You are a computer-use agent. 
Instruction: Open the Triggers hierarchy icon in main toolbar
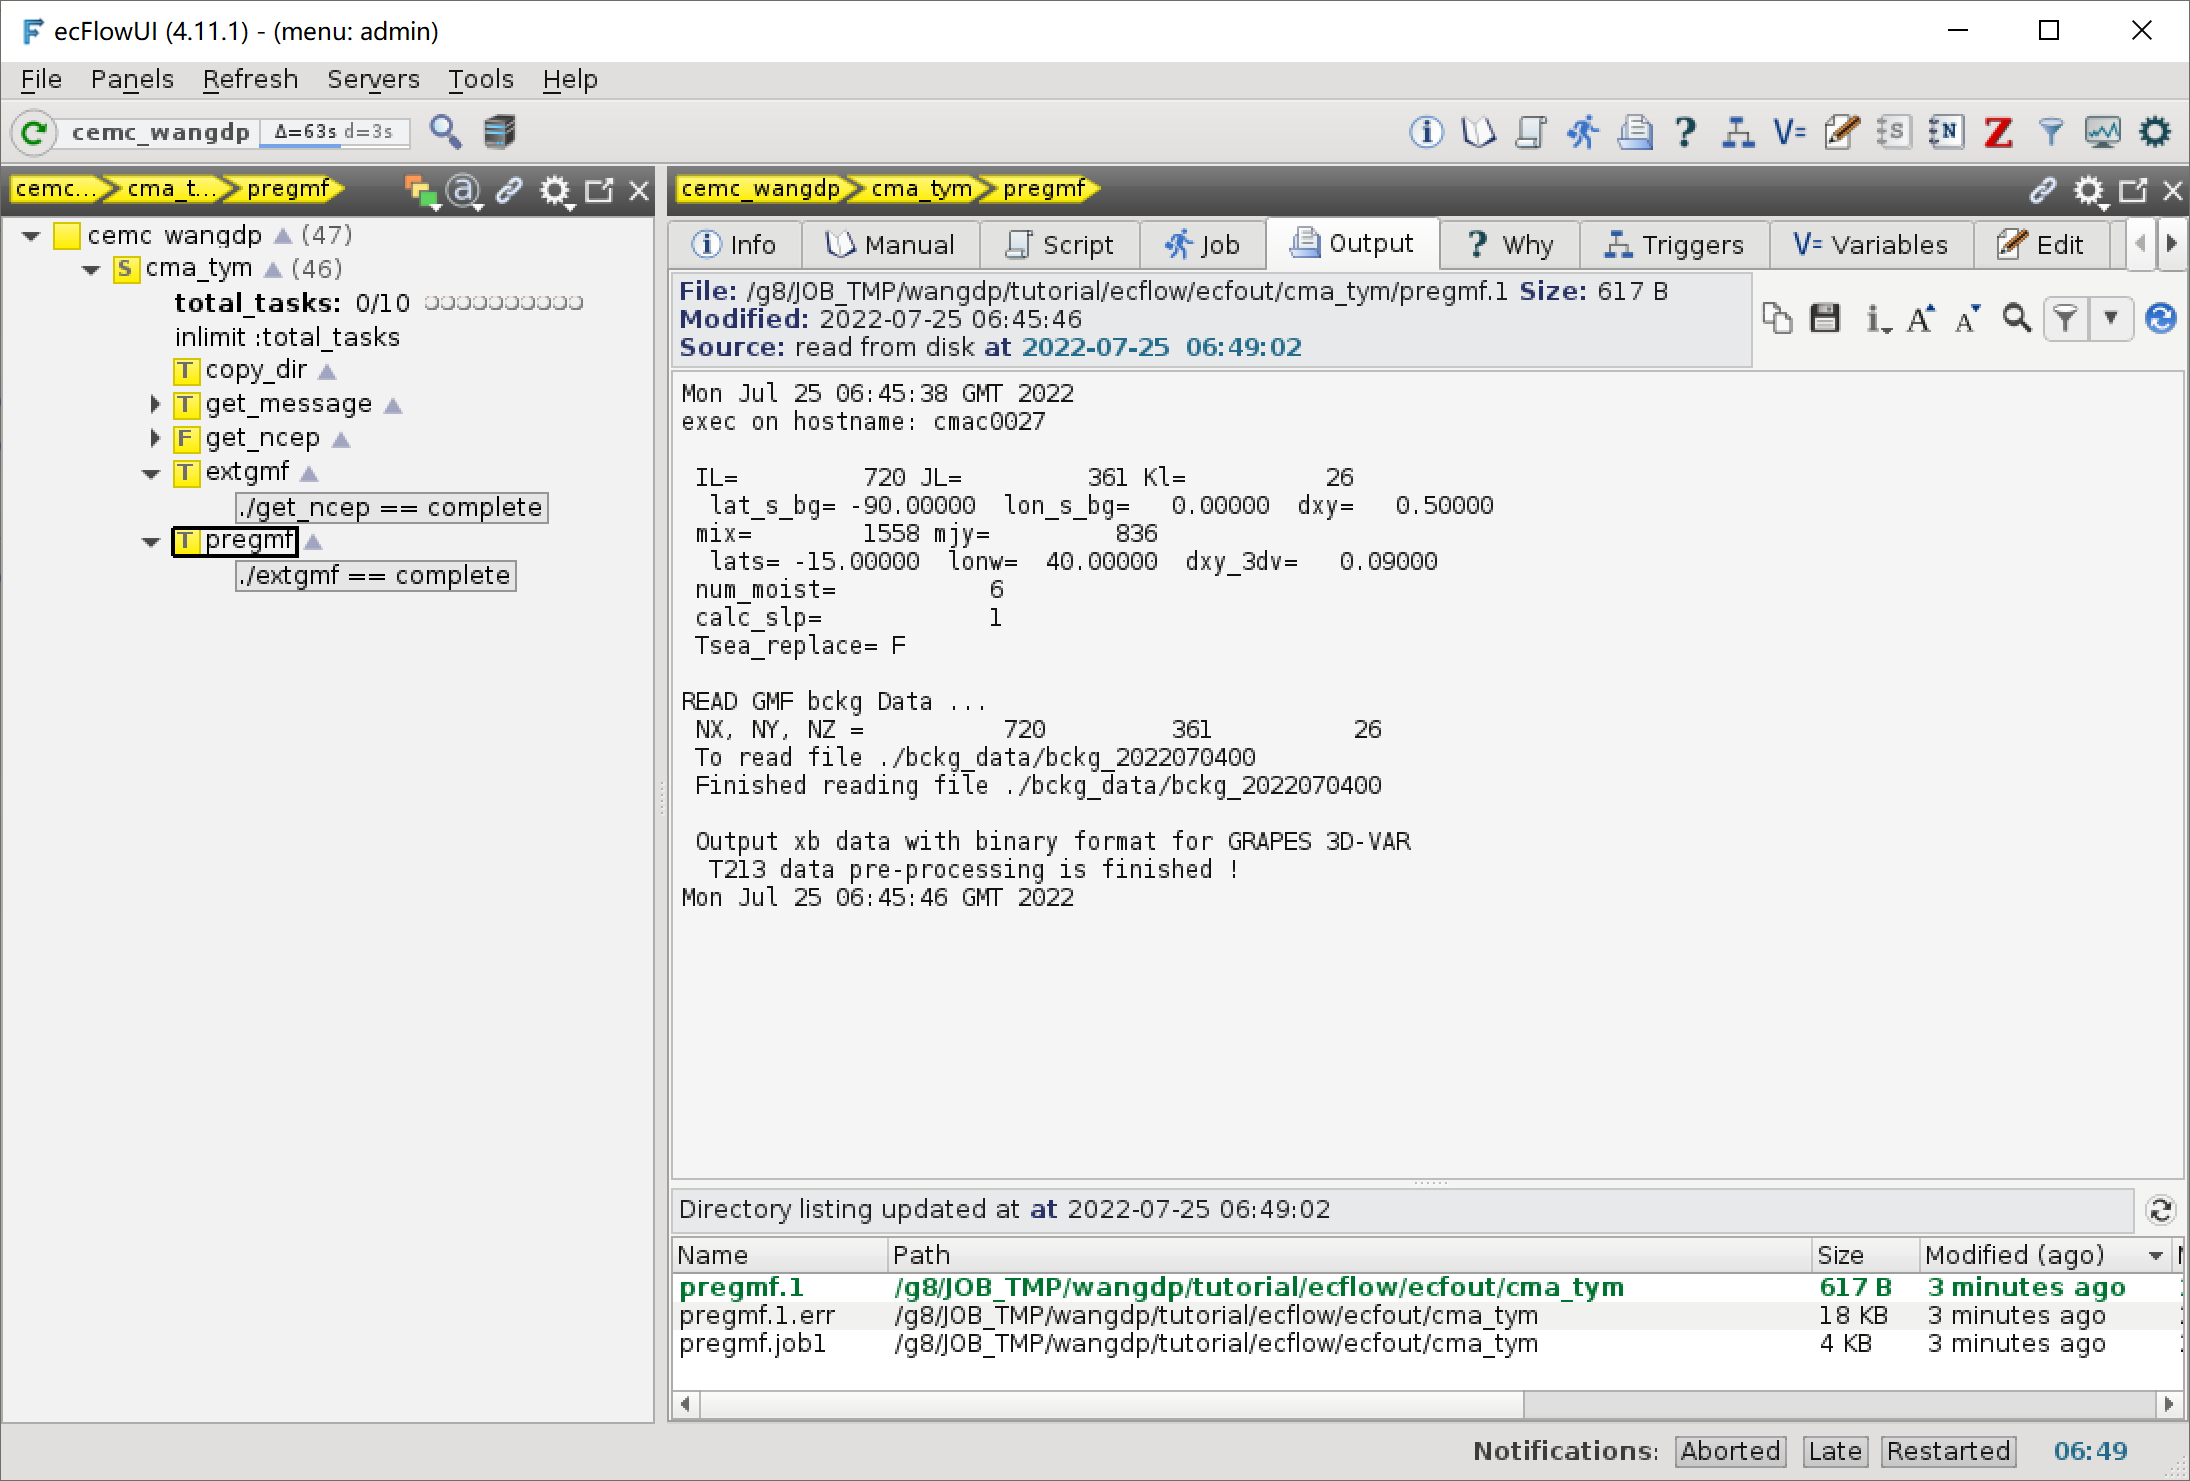pos(1738,132)
